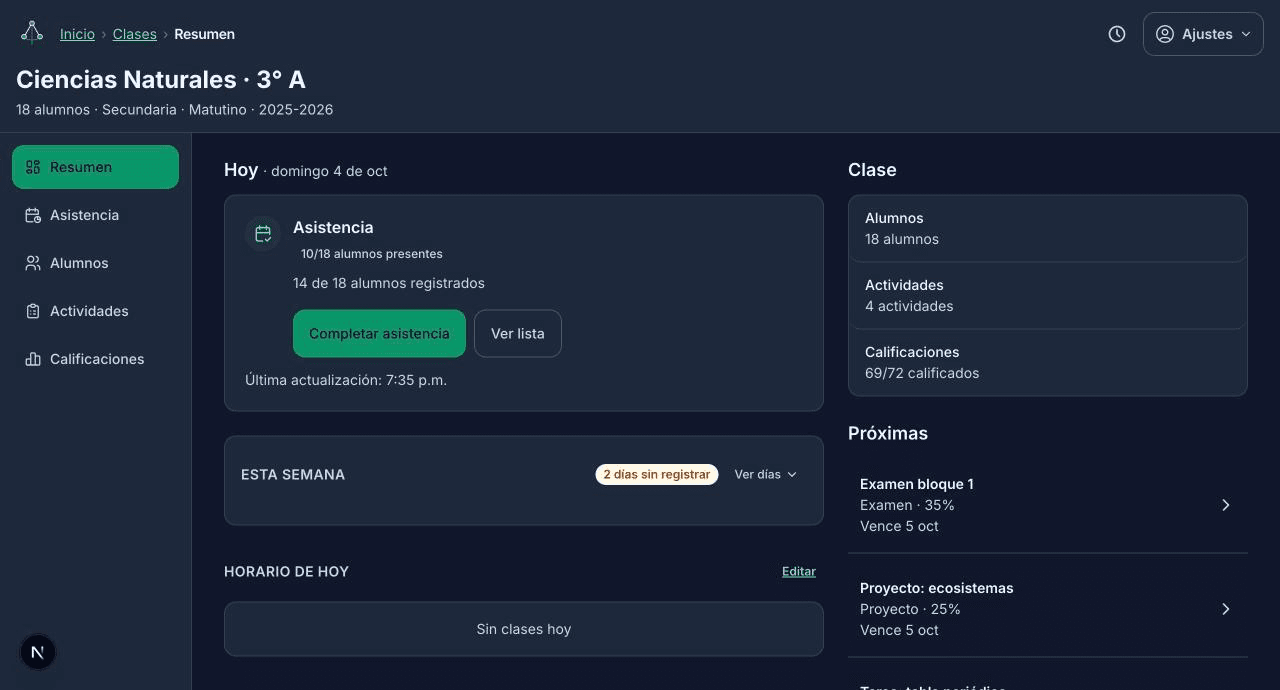This screenshot has width=1280, height=690.
Task: Open the Calificaciones section
Action: [96, 359]
